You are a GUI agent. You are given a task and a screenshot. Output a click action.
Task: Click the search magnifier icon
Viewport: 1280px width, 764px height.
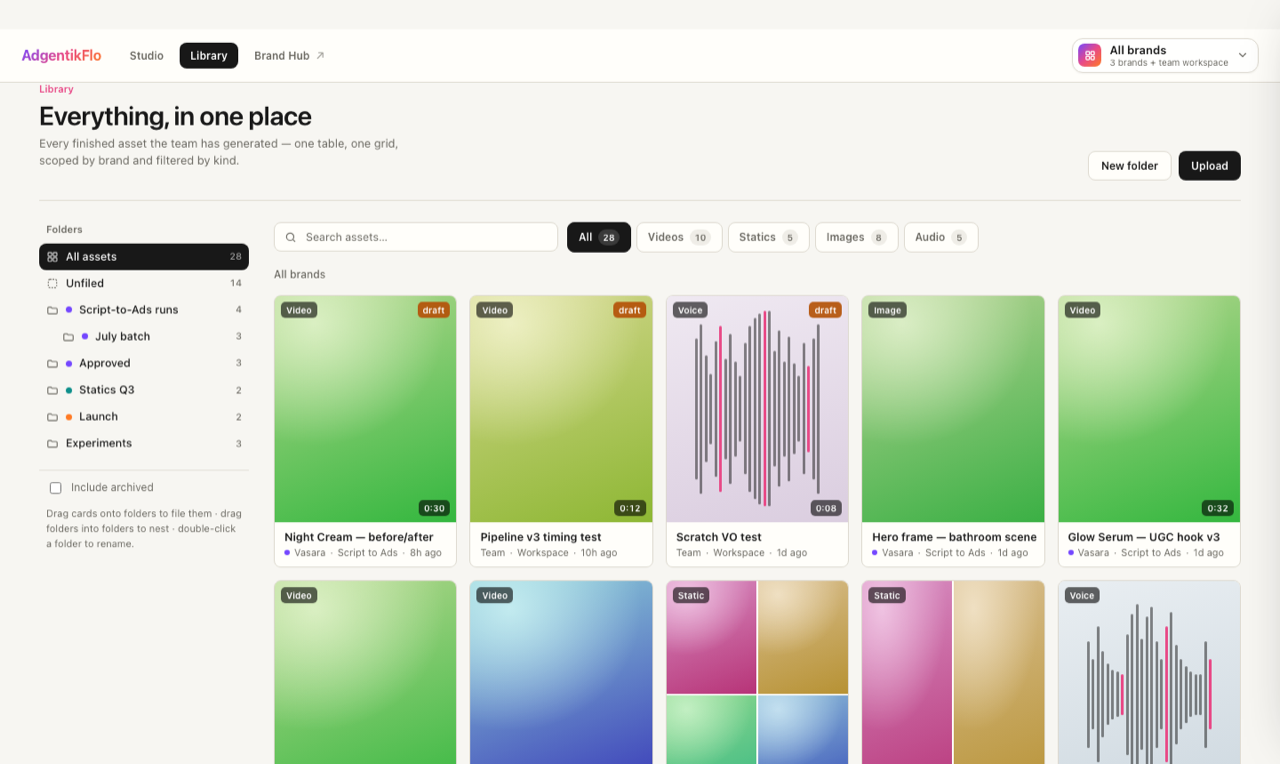pos(291,237)
